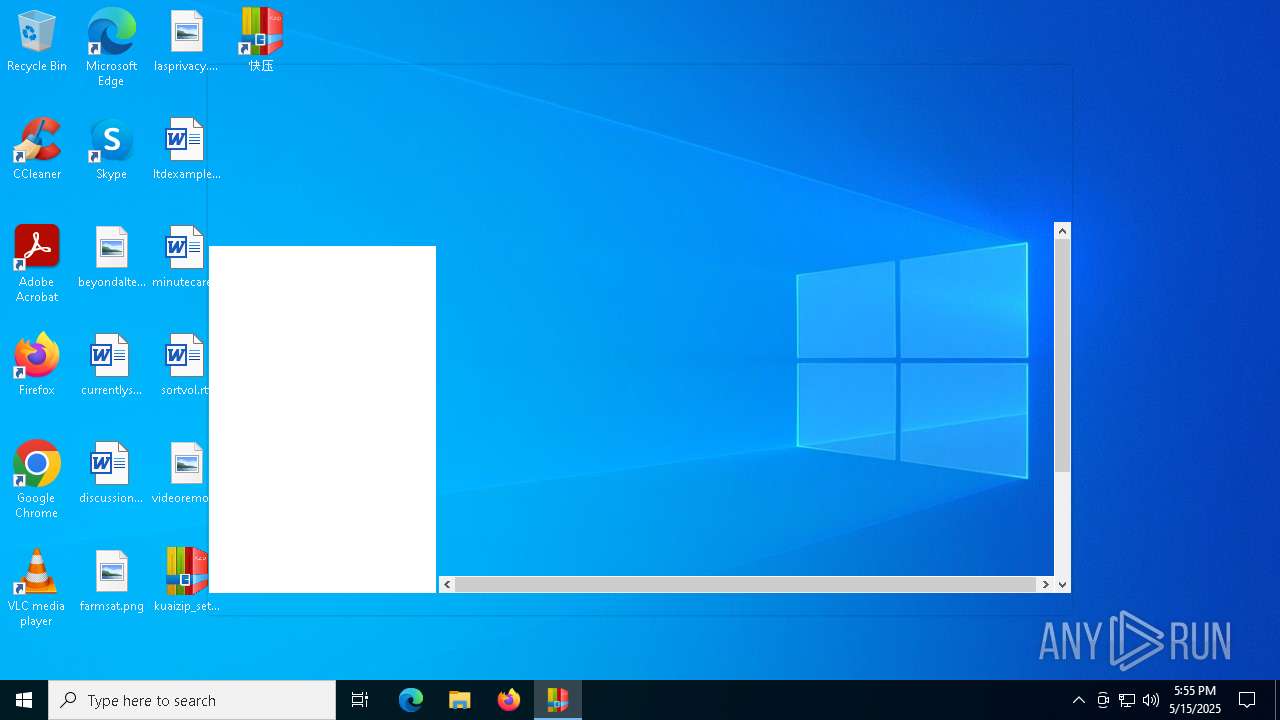Open the Recycle Bin desktop icon
Viewport: 1280px width, 720px height.
coord(37,40)
